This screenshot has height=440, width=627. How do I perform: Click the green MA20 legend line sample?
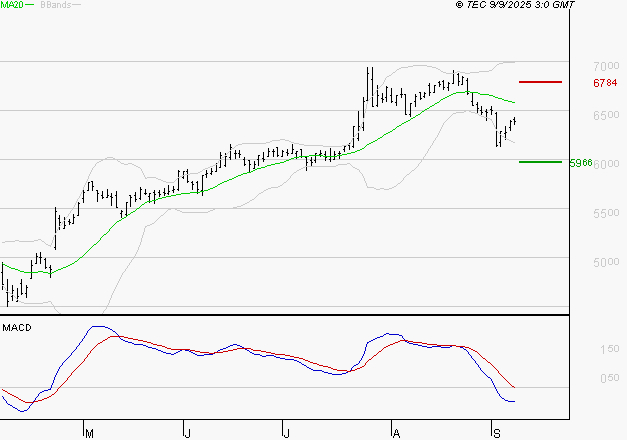click(x=31, y=5)
